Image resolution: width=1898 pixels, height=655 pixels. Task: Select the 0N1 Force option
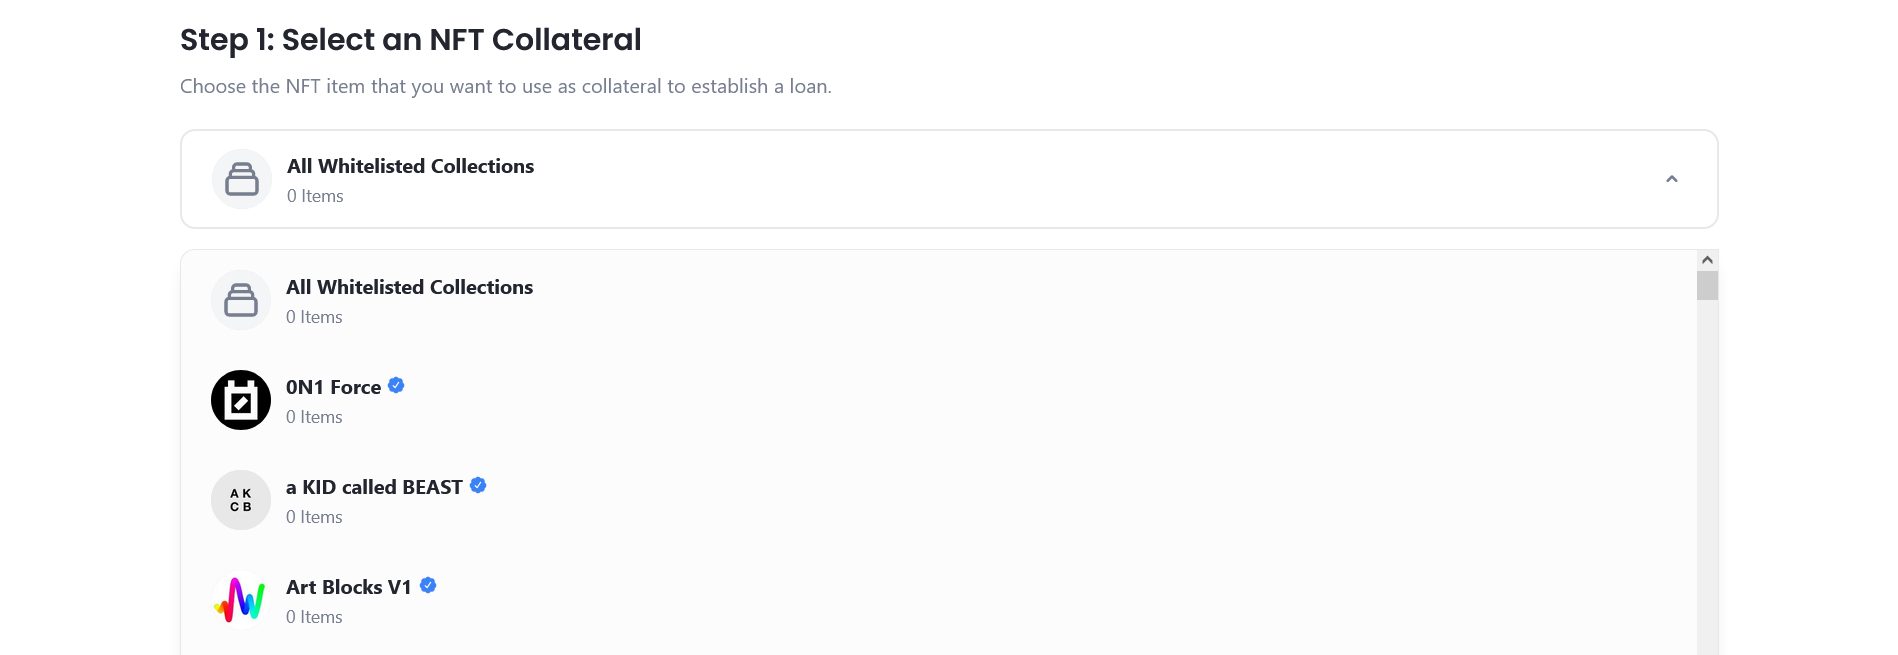(x=939, y=400)
